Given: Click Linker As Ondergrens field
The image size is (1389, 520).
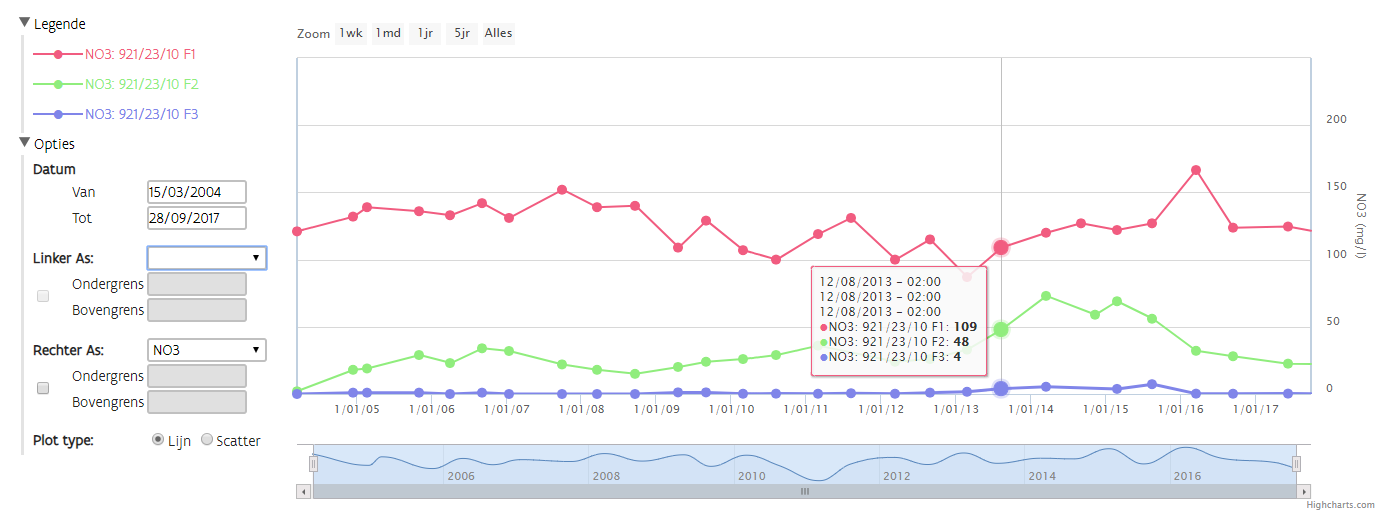Looking at the screenshot, I should [x=196, y=284].
